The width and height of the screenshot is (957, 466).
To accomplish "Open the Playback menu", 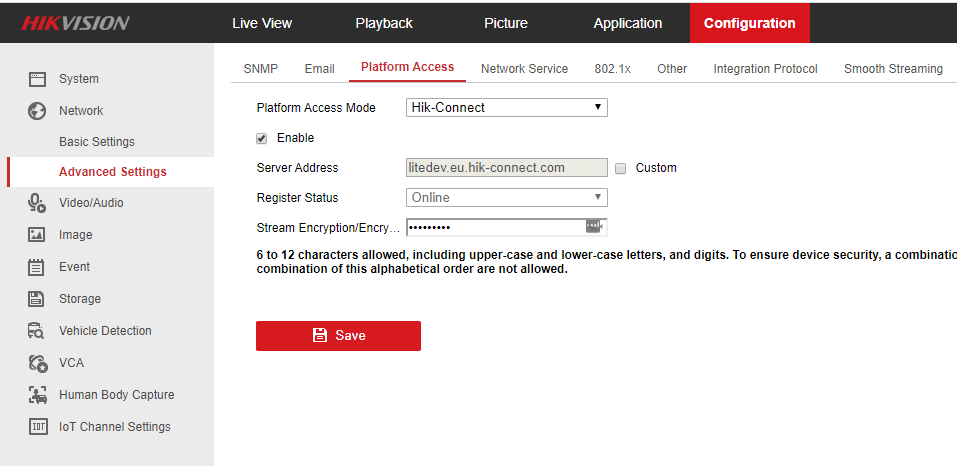I will coord(384,23).
